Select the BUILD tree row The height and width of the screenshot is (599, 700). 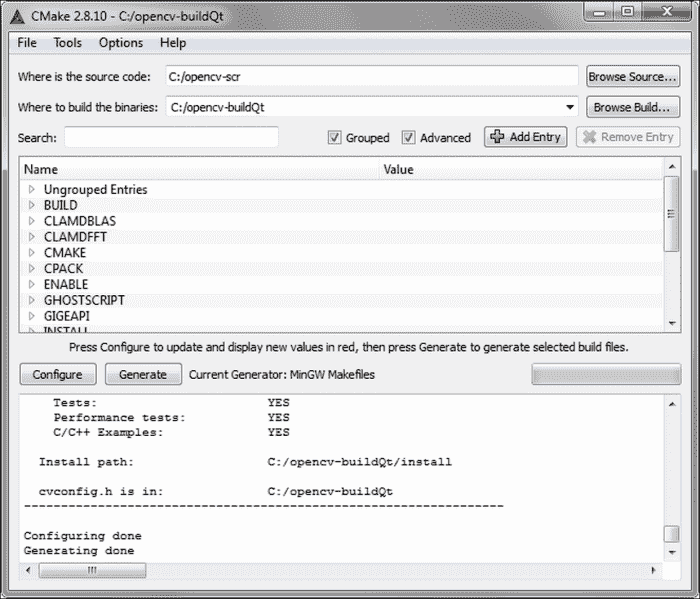[342, 205]
